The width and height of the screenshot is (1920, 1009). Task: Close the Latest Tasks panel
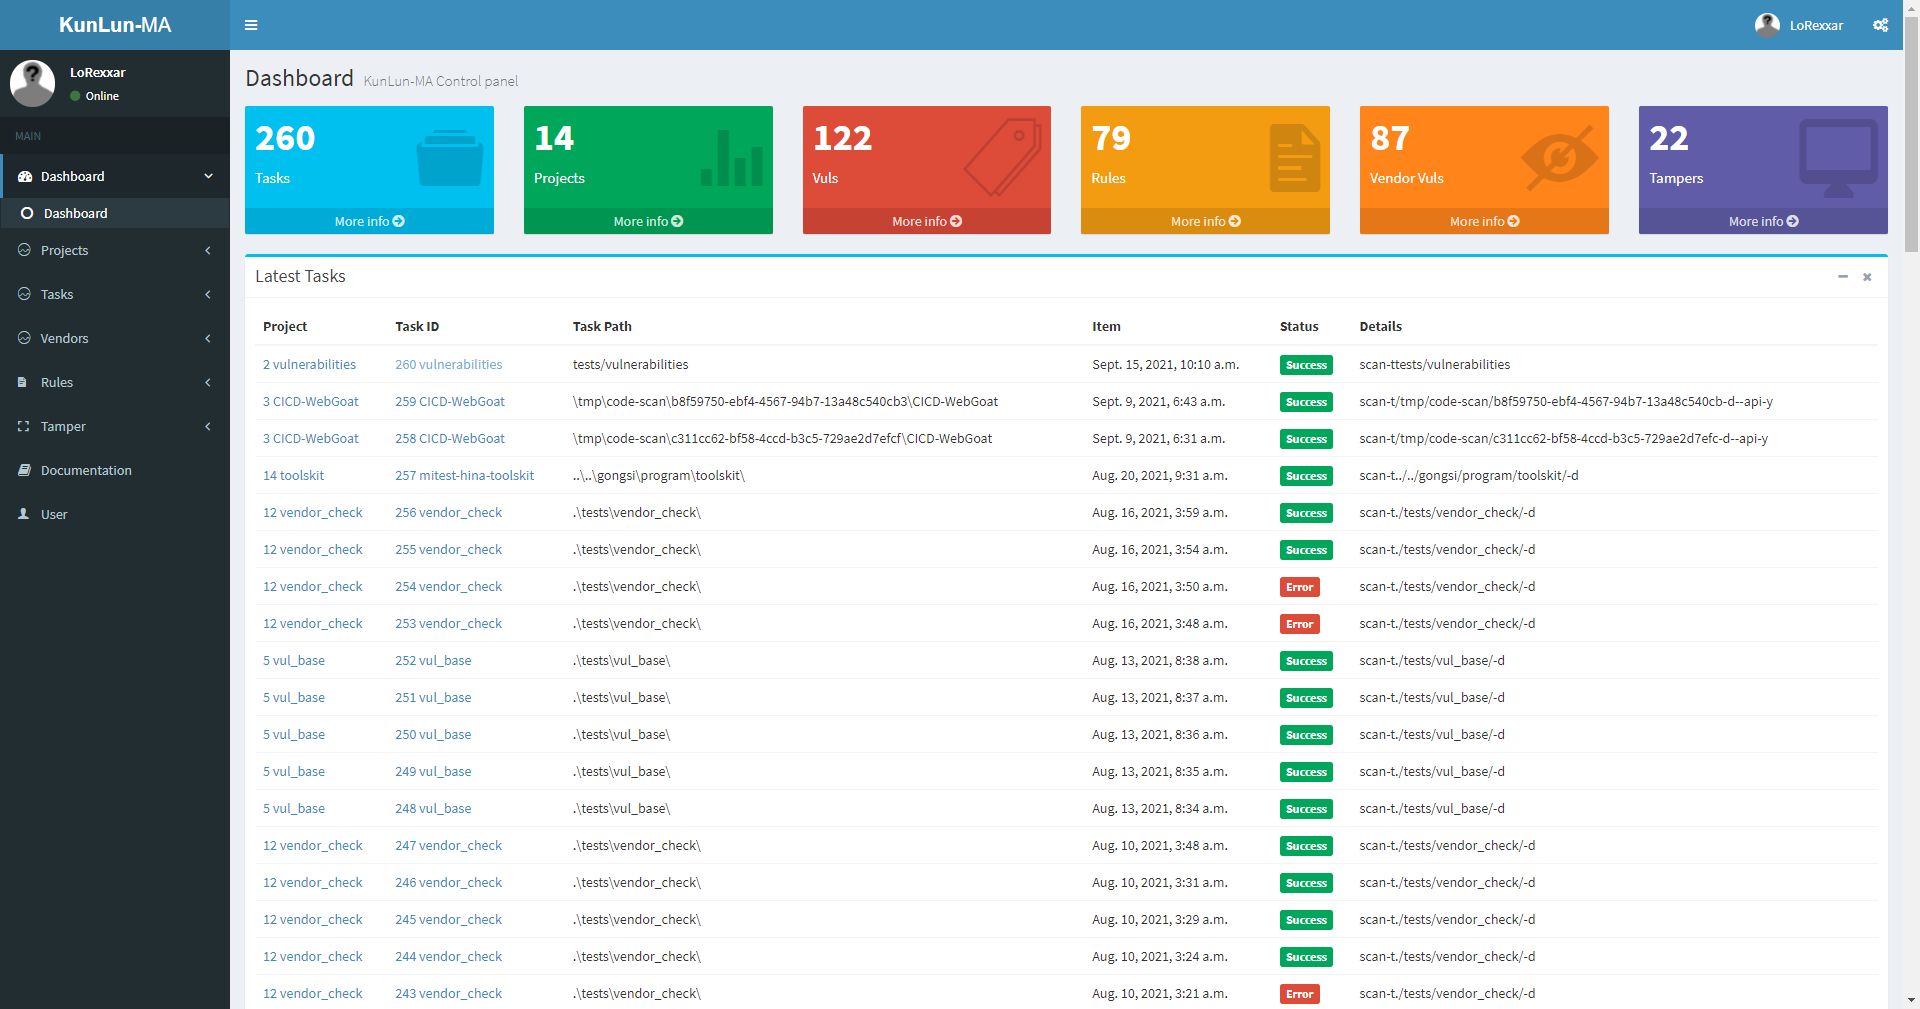1867,277
